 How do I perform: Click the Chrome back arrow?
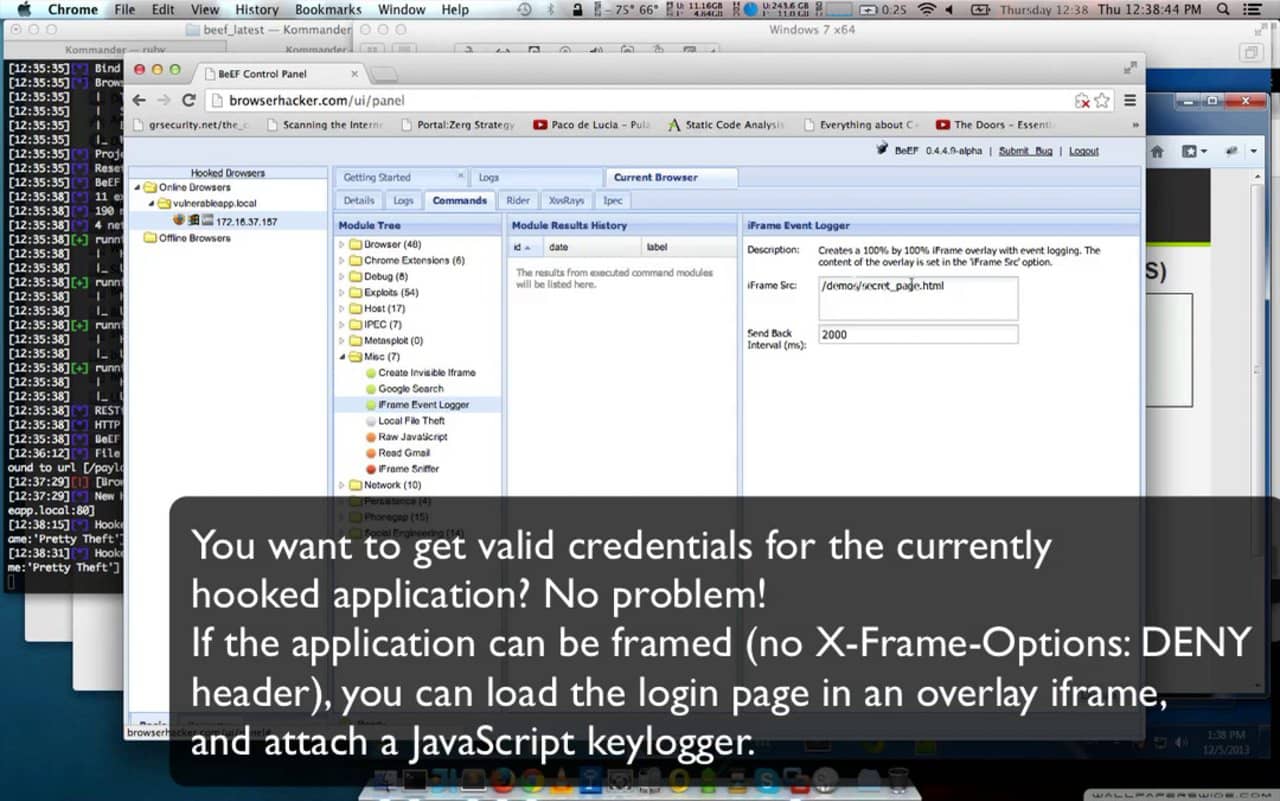[x=139, y=100]
